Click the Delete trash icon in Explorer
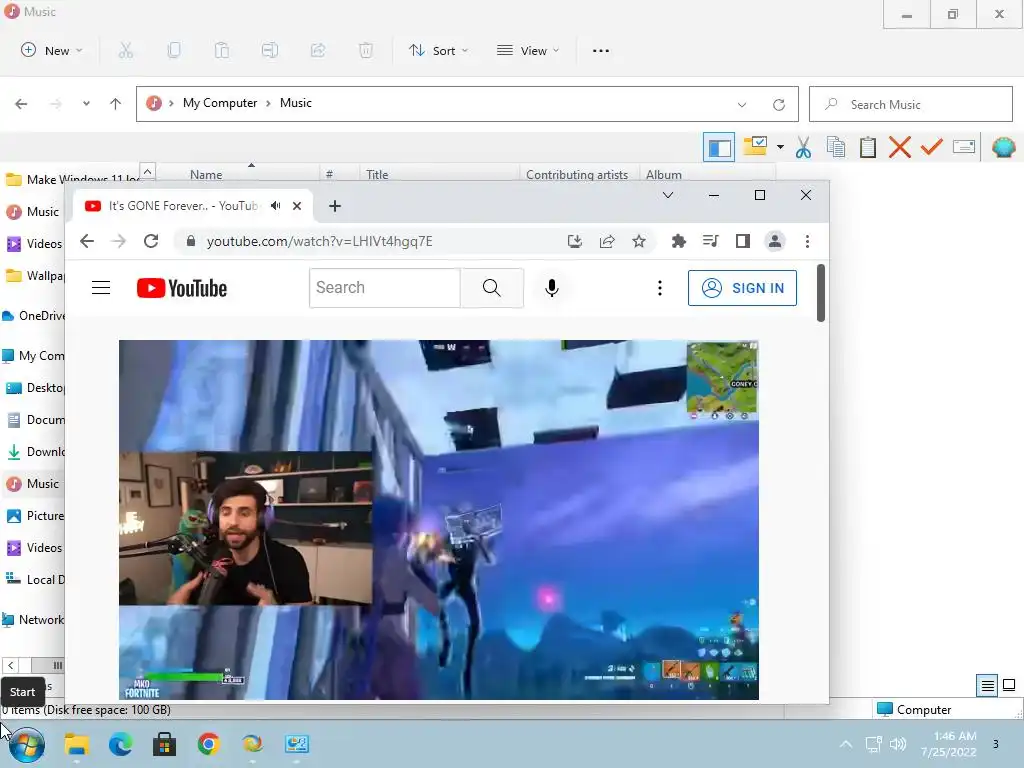This screenshot has height=768, width=1024. point(366,50)
